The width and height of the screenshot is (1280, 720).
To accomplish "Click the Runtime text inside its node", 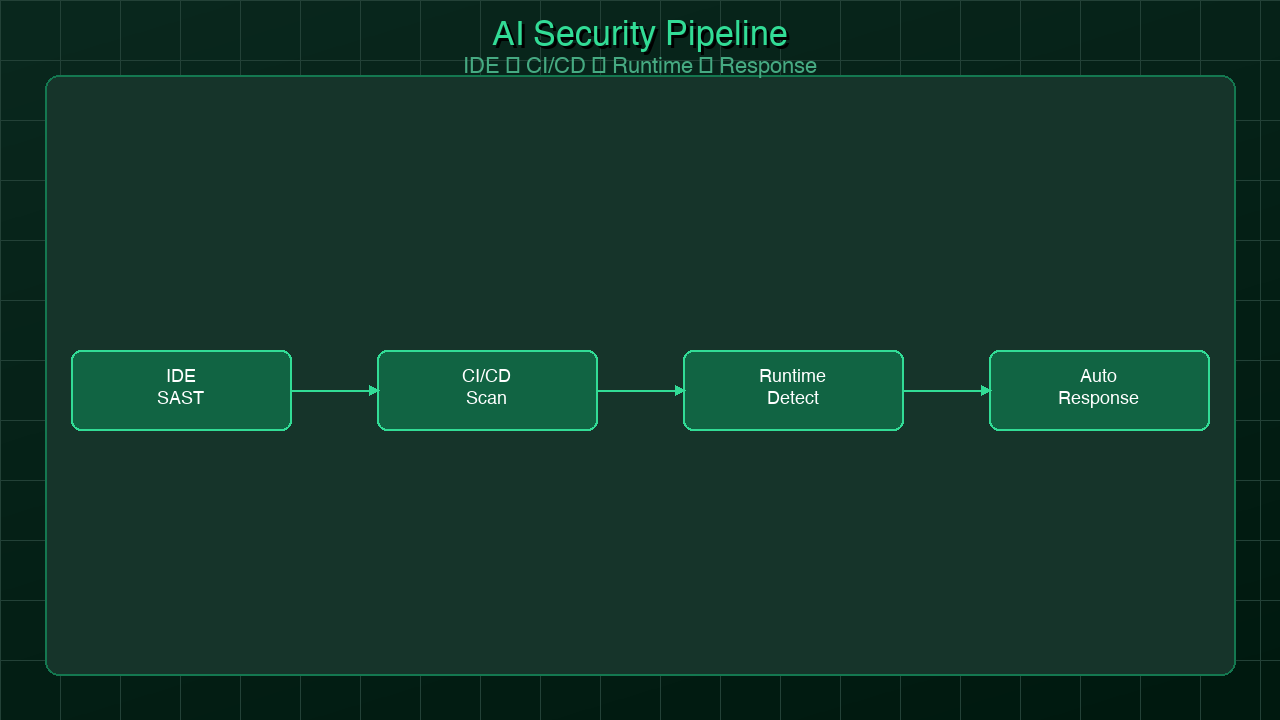I will (x=793, y=376).
